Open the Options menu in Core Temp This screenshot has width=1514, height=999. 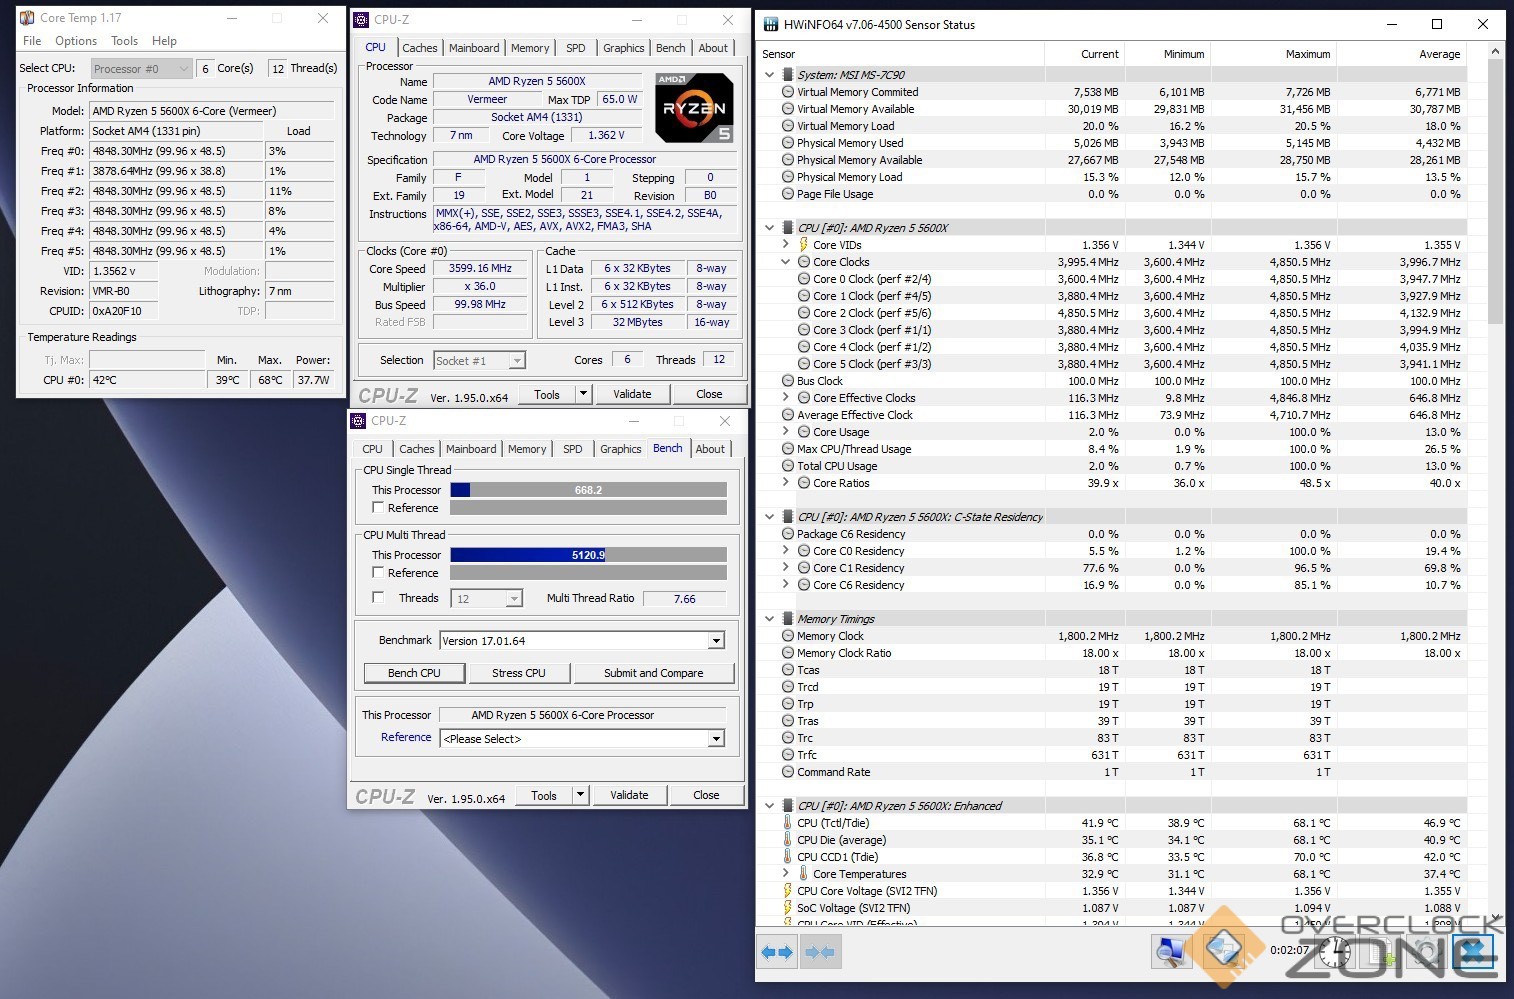[76, 41]
